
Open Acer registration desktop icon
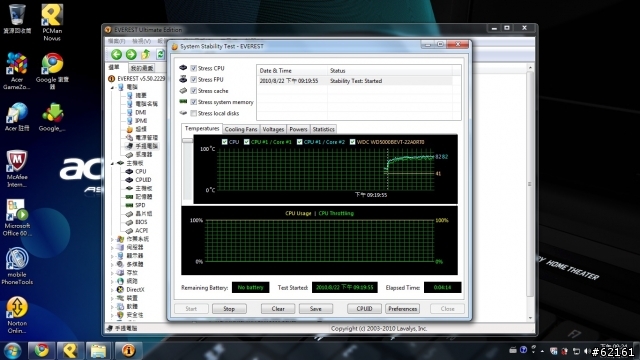pos(17,117)
